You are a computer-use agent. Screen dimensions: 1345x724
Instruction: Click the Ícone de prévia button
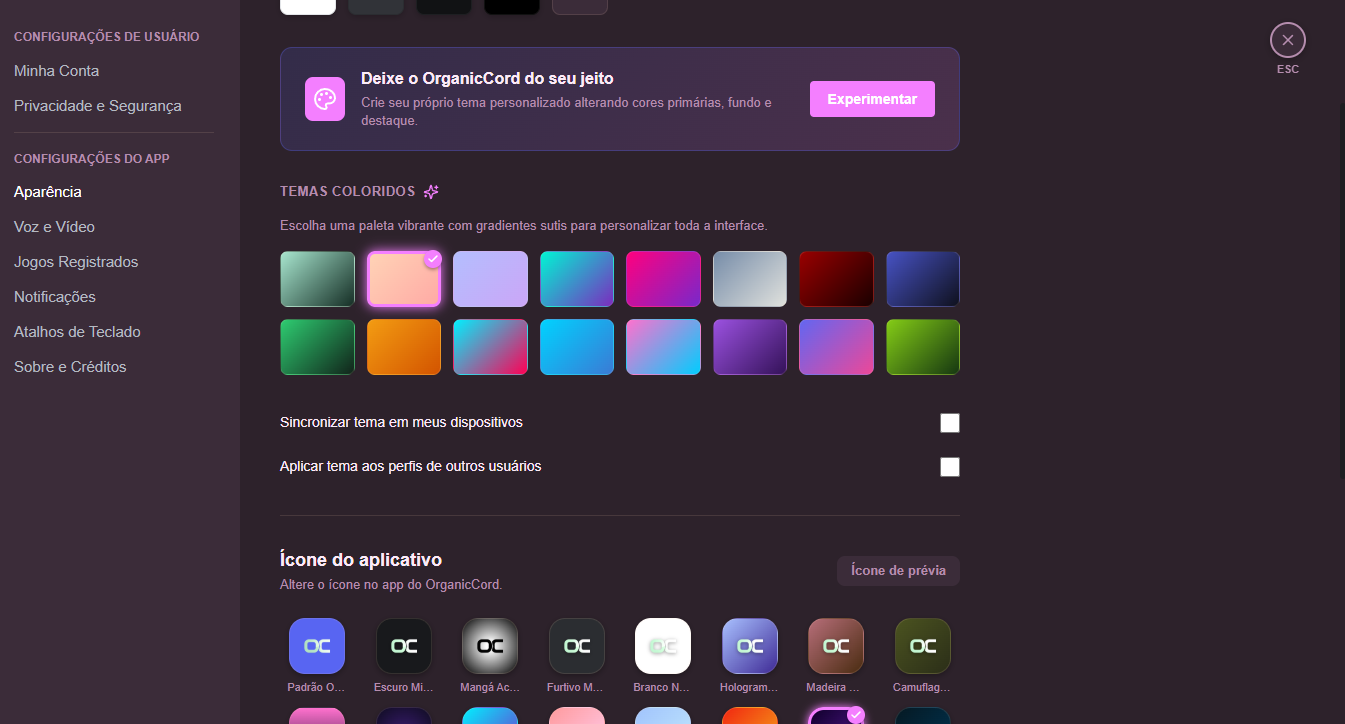898,571
